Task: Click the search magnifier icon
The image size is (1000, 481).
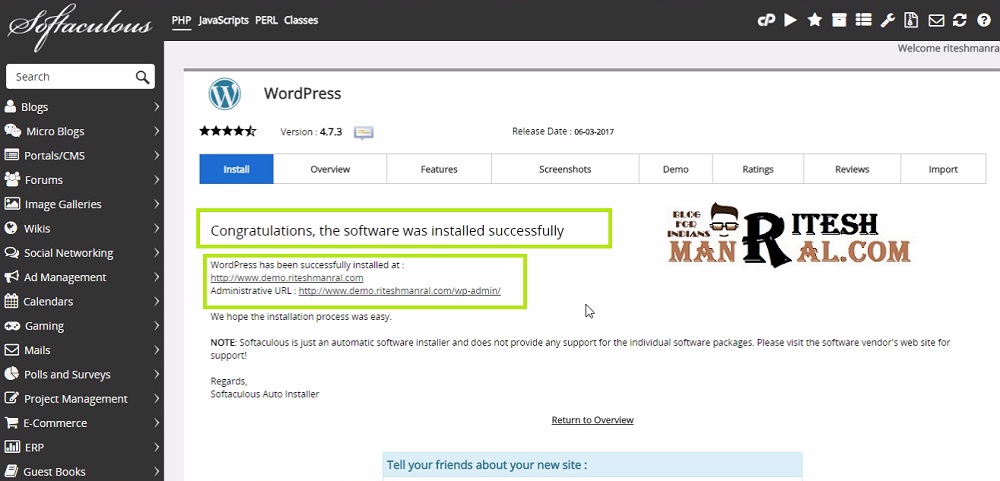Action: [142, 77]
